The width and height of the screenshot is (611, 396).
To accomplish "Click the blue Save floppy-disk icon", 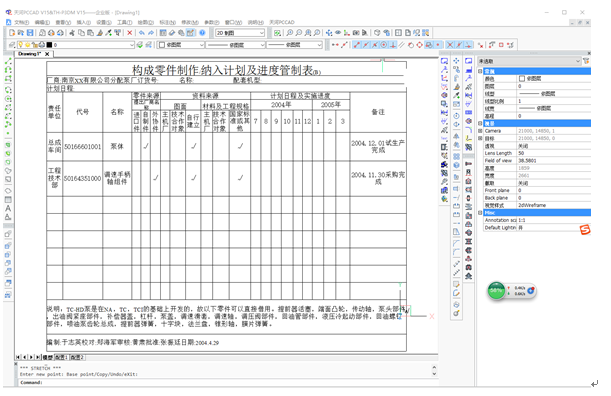I will click(30, 33).
